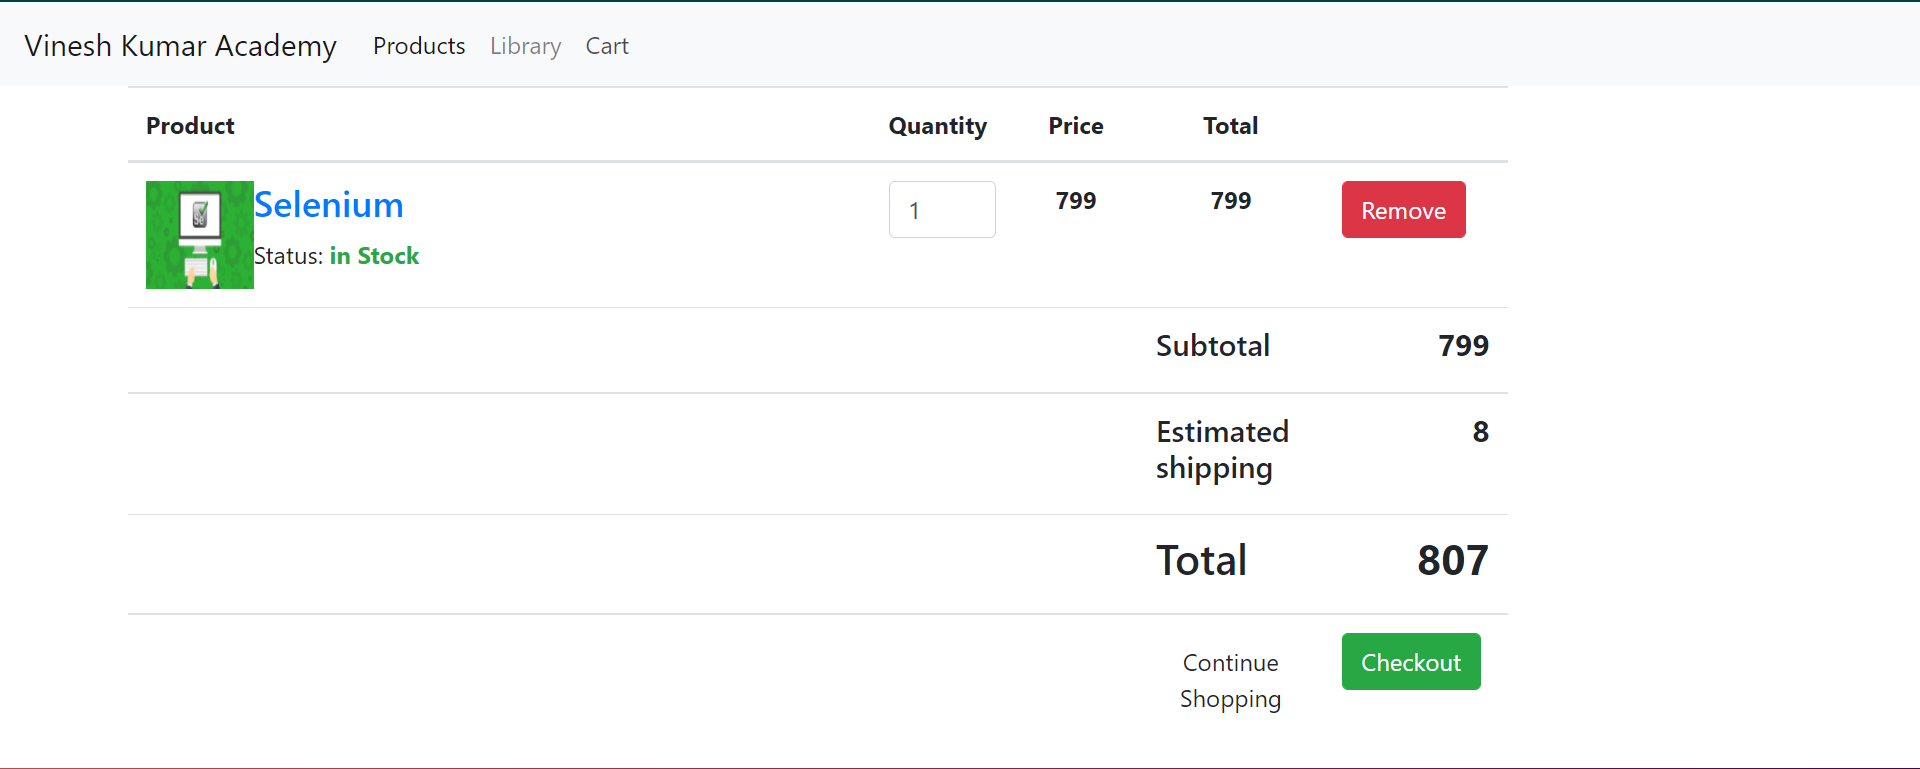Open the Products menu item
This screenshot has height=769, width=1920.
(419, 46)
